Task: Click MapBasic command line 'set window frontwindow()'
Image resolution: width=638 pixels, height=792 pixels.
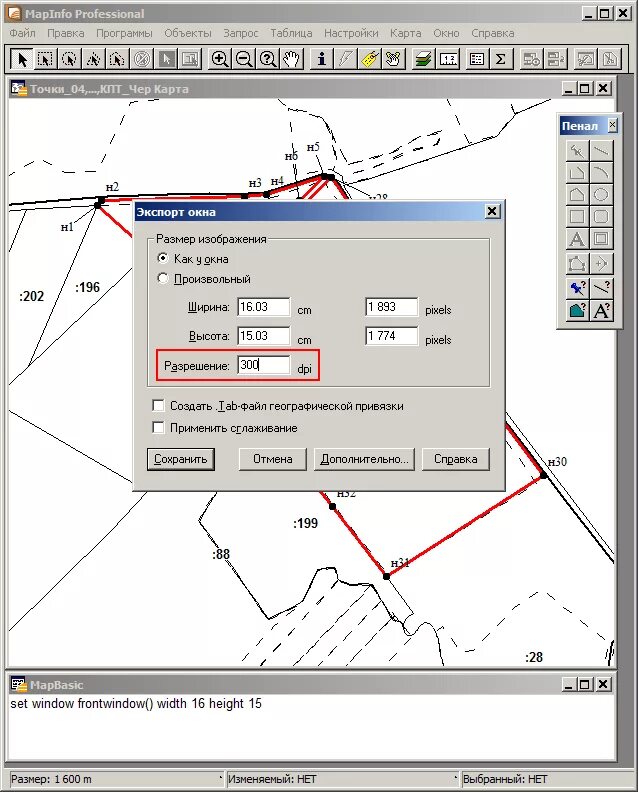Action: point(136,704)
